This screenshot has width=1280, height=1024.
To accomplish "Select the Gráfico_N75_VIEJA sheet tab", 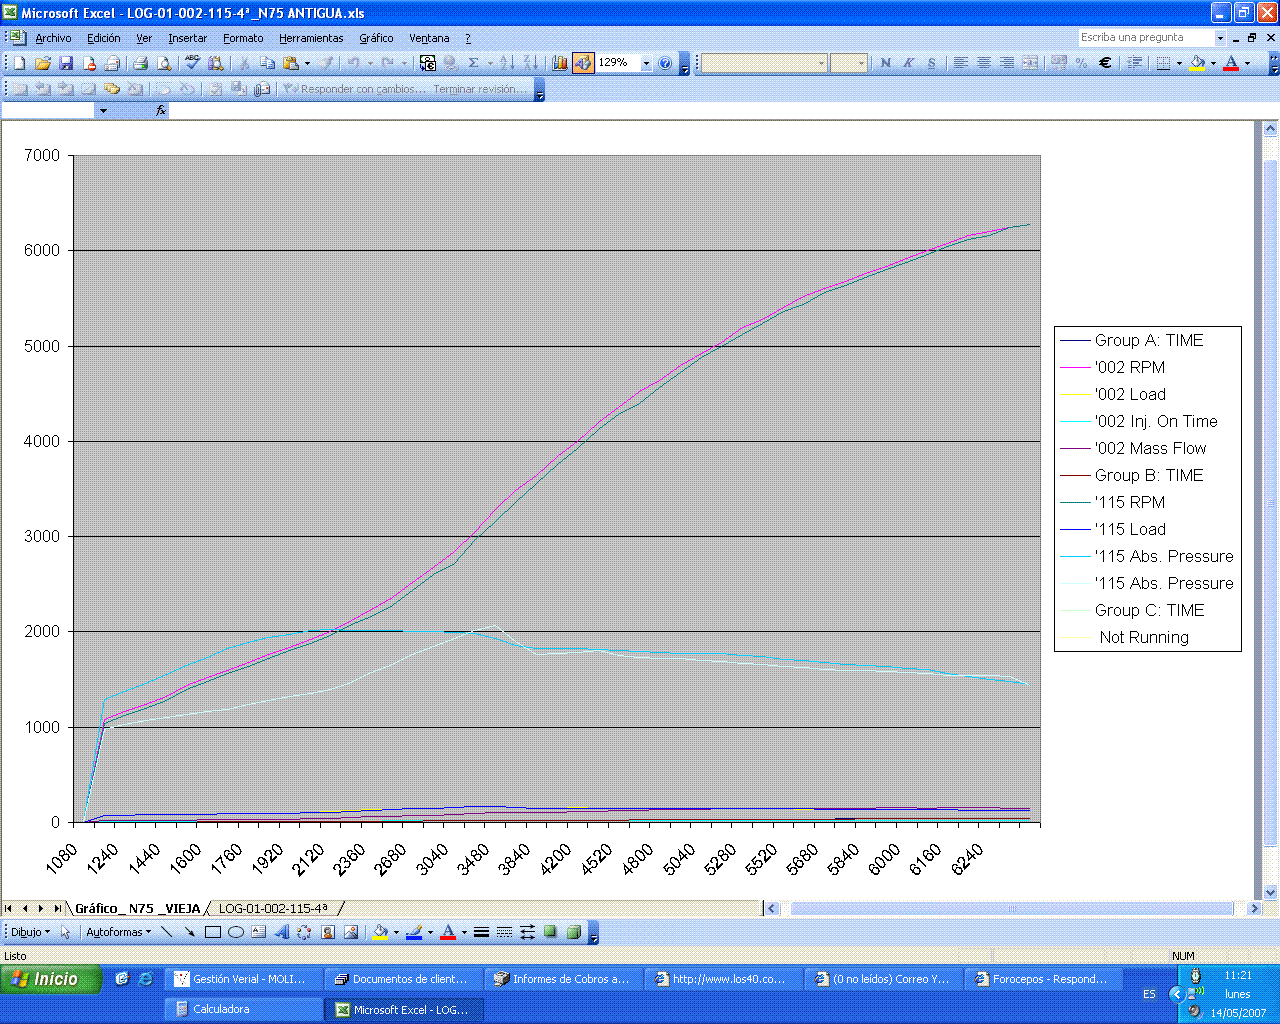I will click(137, 908).
